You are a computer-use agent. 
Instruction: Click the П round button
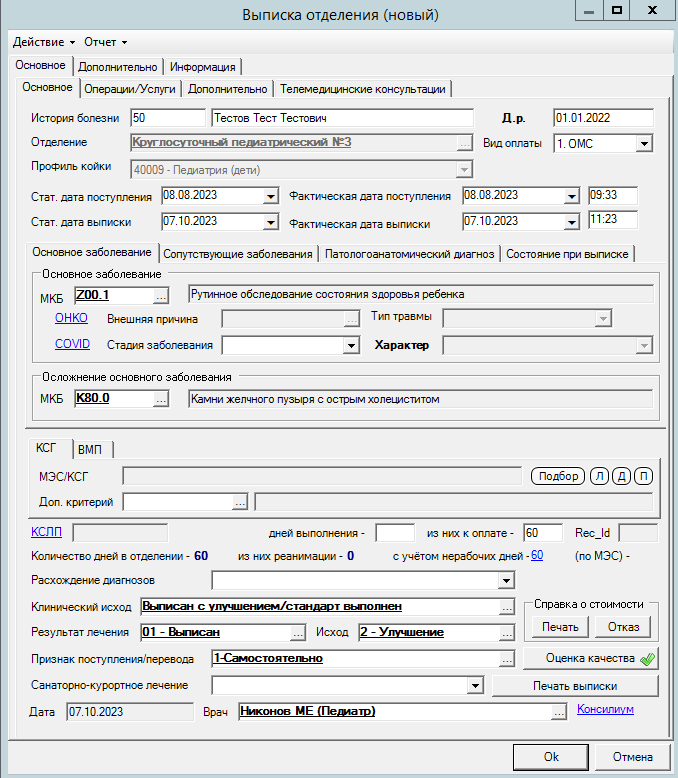tap(644, 476)
